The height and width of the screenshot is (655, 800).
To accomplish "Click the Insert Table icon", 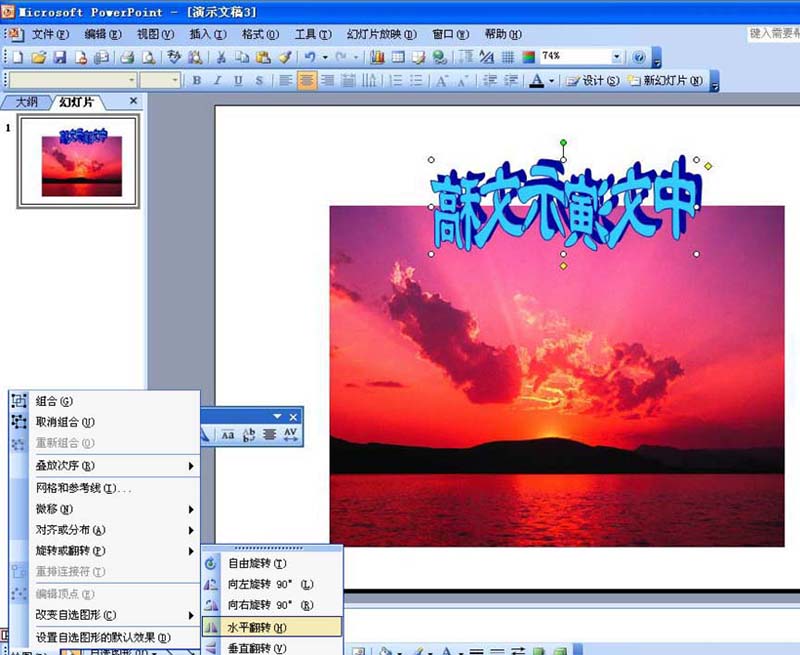I will coord(398,57).
